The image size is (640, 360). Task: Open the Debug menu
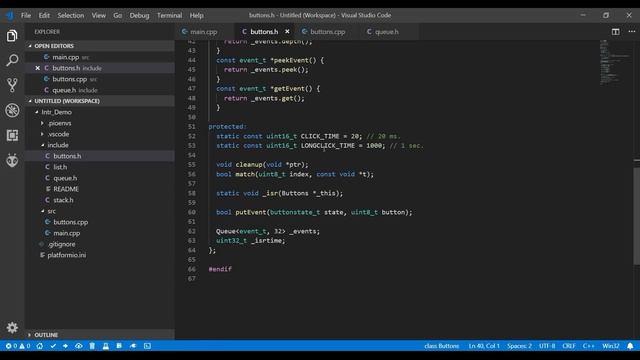point(139,16)
